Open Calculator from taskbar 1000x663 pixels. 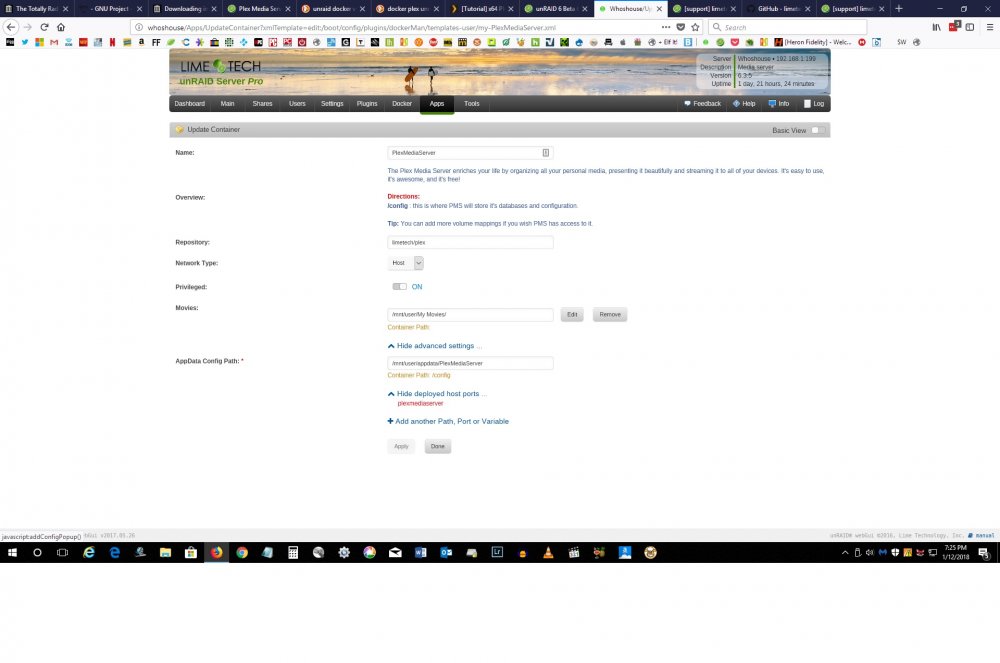coord(293,553)
